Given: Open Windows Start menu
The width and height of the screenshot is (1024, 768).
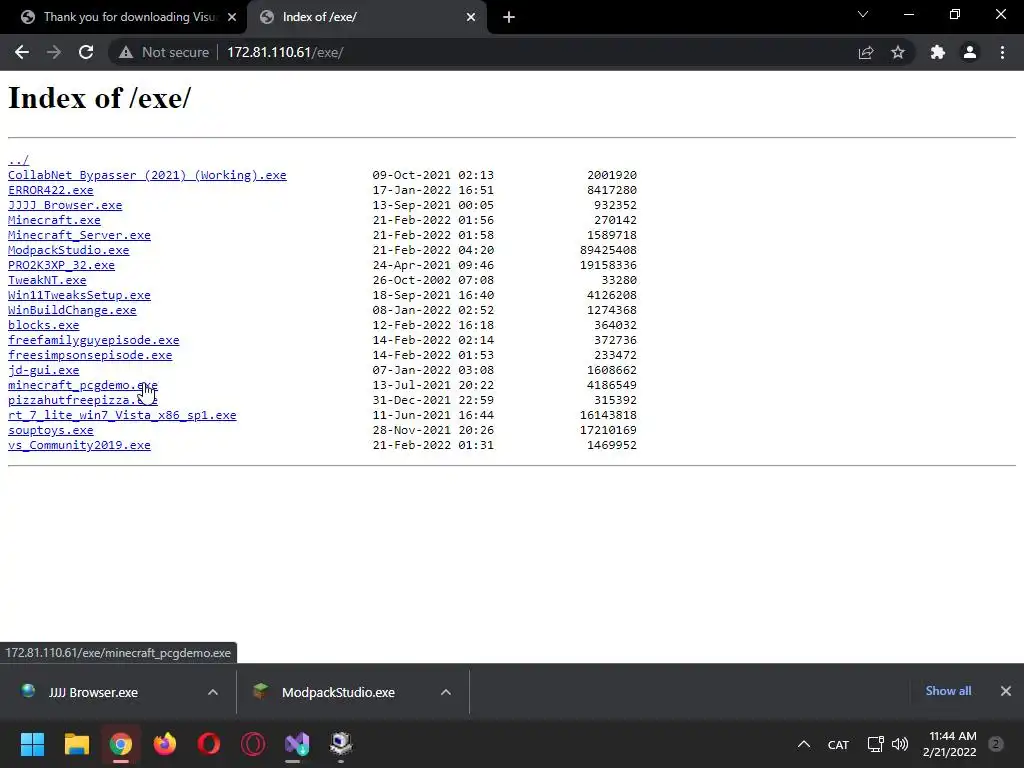Looking at the screenshot, I should click(x=33, y=744).
